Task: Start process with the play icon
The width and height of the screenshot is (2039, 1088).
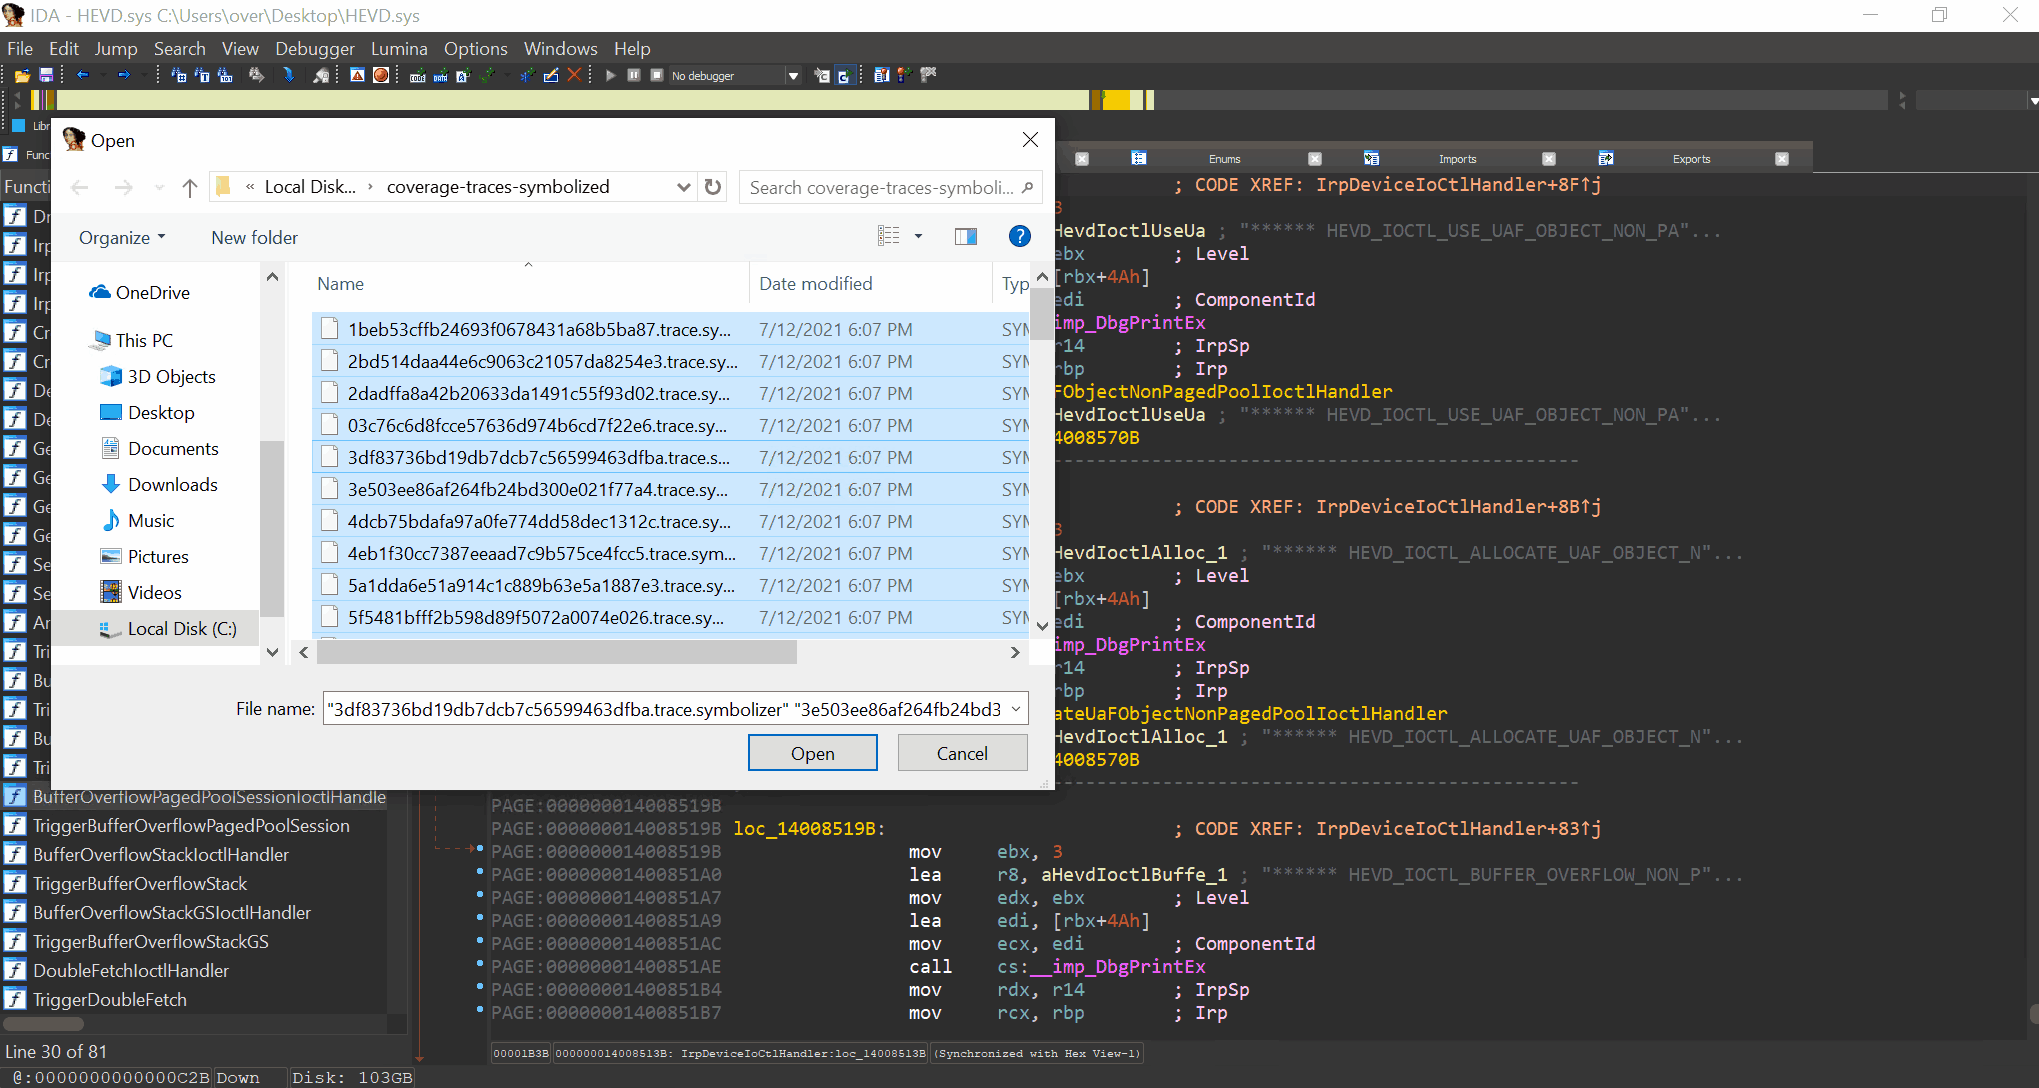Action: point(610,75)
